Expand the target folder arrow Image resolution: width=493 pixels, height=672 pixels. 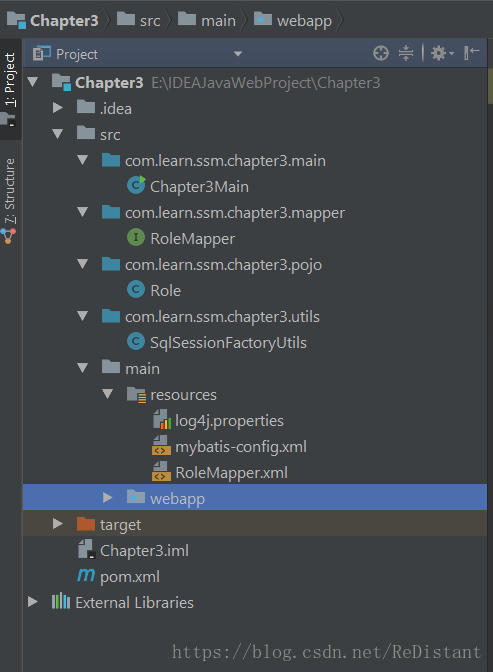click(x=57, y=523)
